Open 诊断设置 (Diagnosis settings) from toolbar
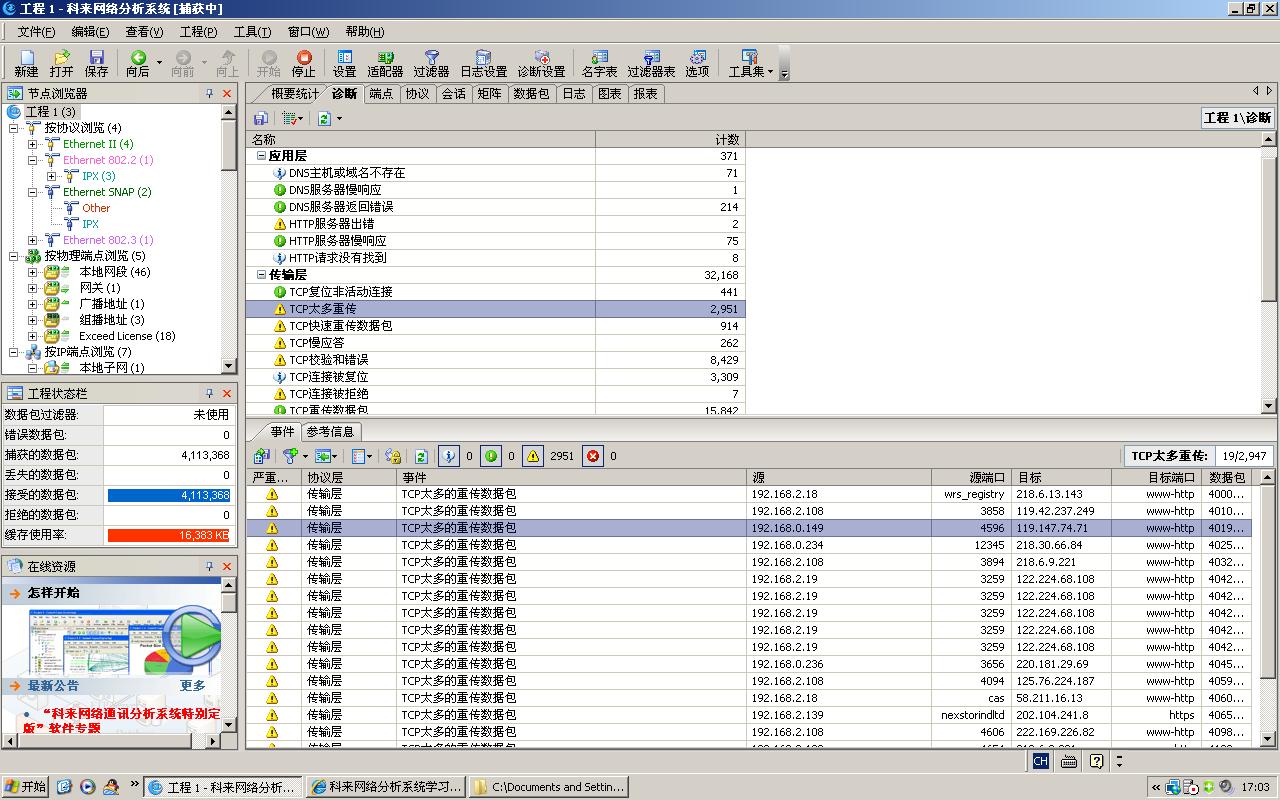The image size is (1280, 800). (541, 63)
